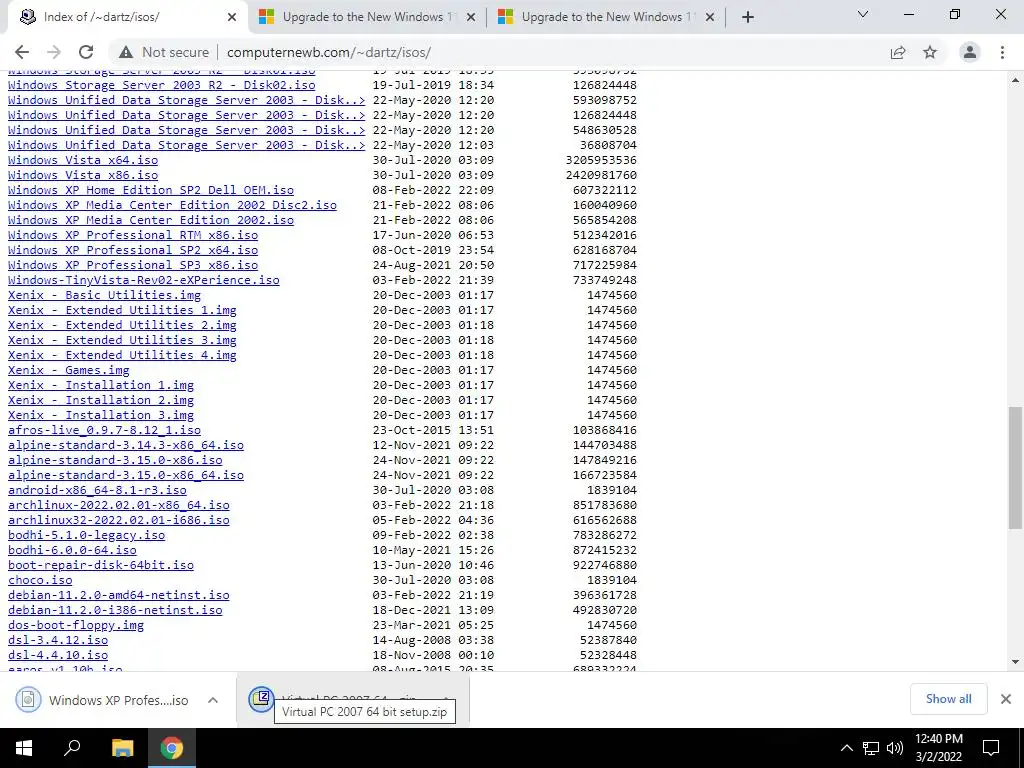Download bodhi-6.0.0-64.iso

click(72, 551)
